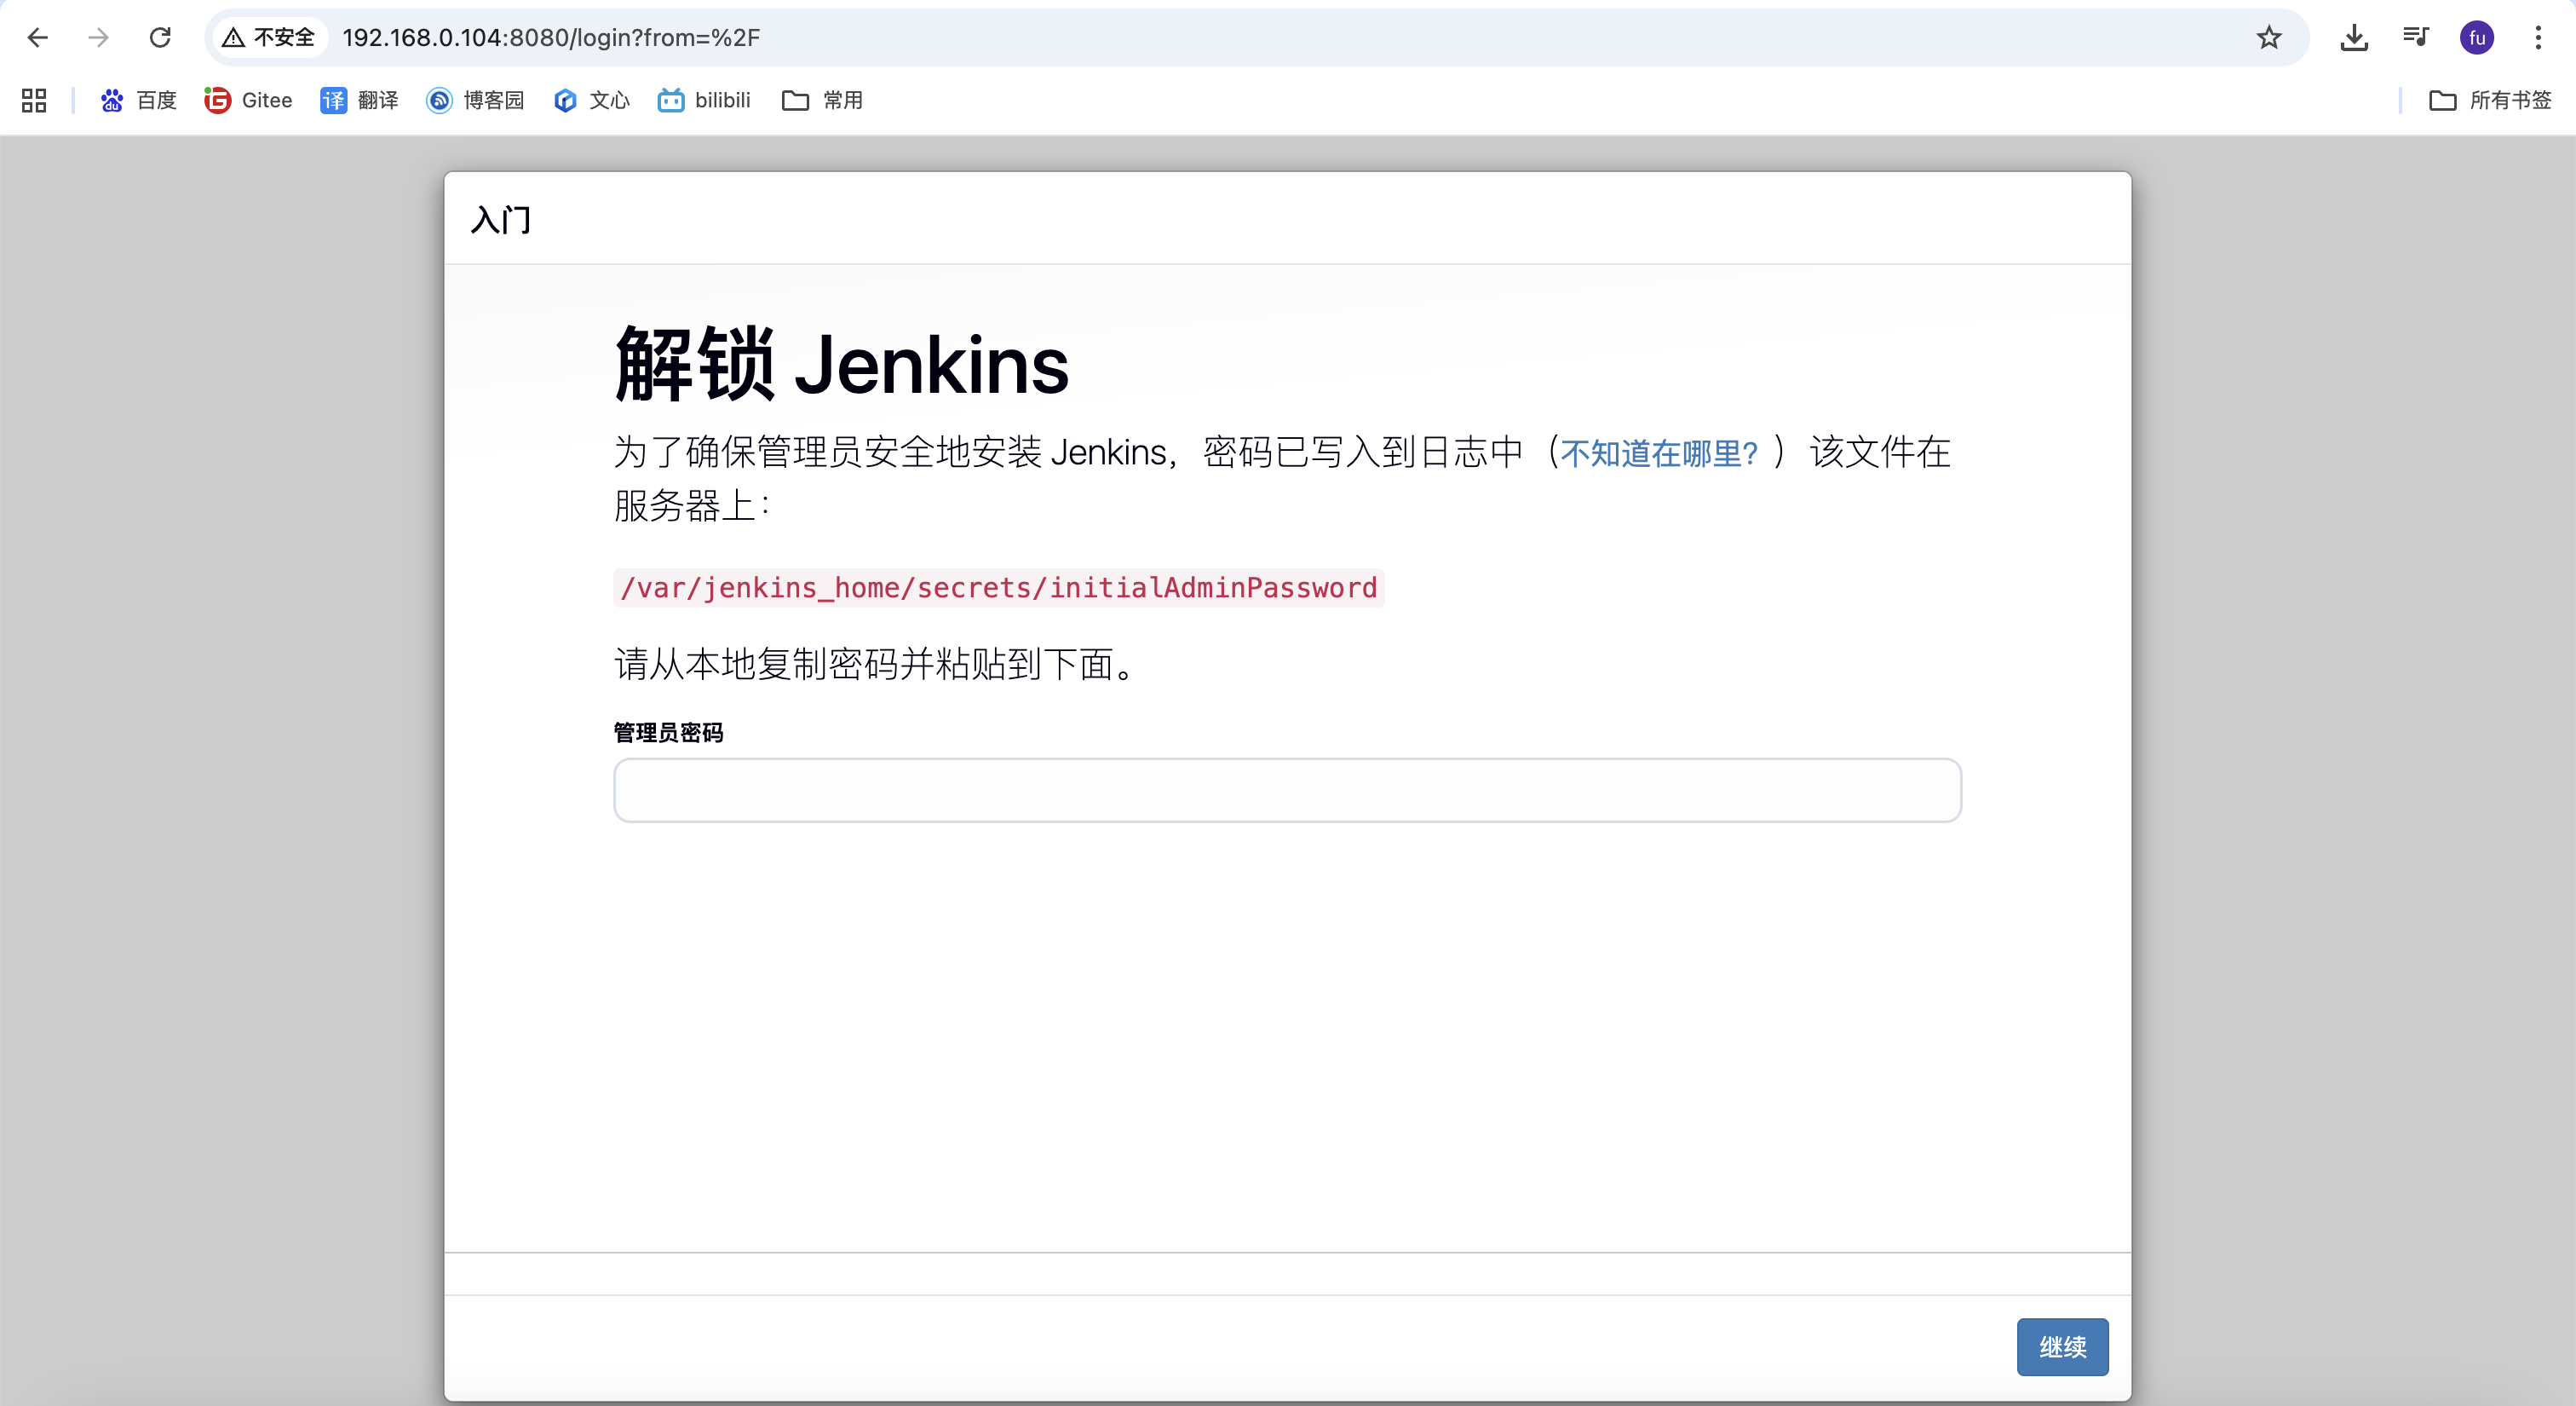Bookmark this page with the star icon
2576x1406 pixels.
pos(2268,38)
